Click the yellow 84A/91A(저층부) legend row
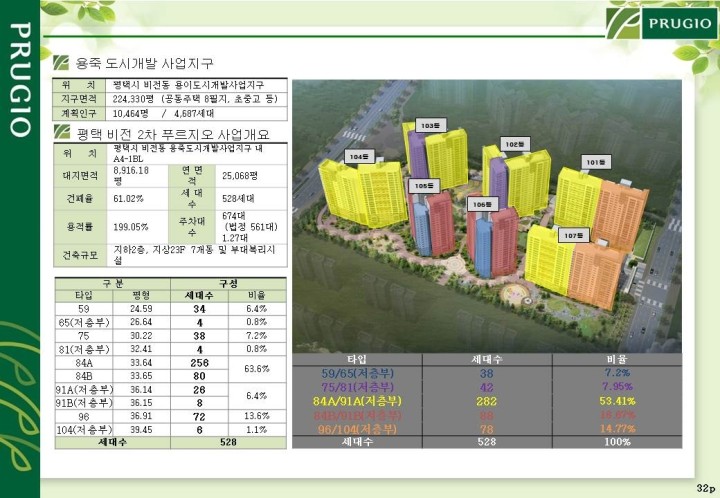Viewport: 720px width, 498px height. pos(487,401)
